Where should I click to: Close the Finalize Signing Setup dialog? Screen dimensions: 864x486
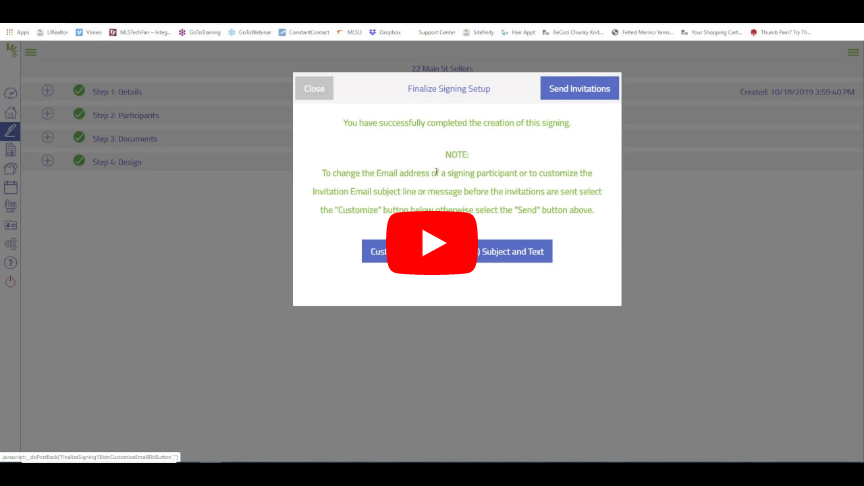(x=314, y=89)
